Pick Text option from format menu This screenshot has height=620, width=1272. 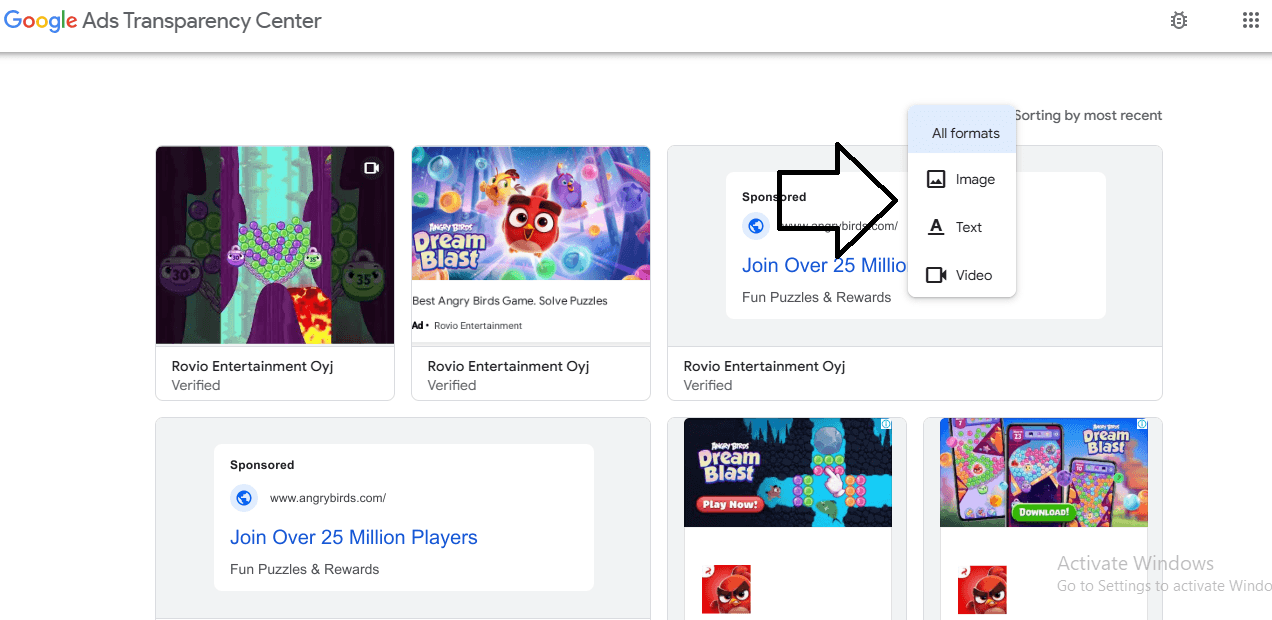tap(968, 227)
